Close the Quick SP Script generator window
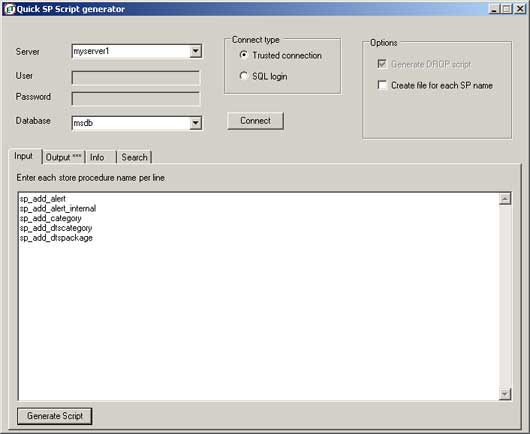 point(520,9)
